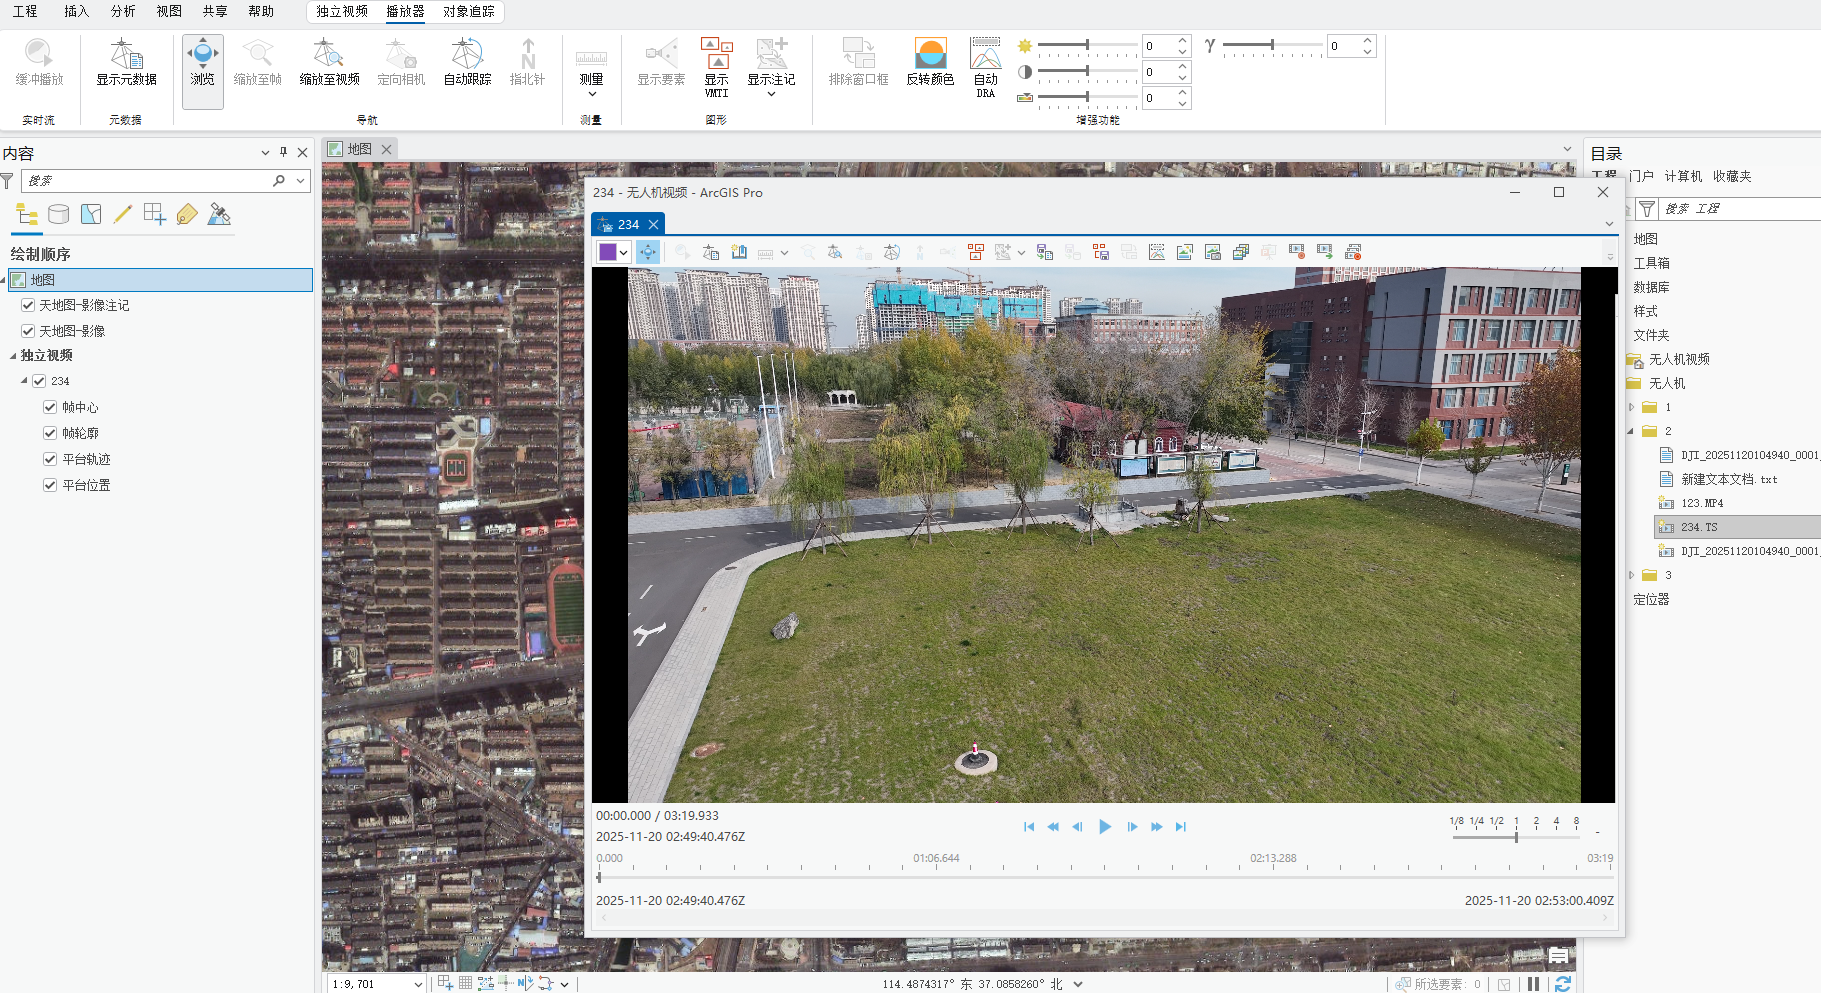Click the list by data source icon
The height and width of the screenshot is (993, 1821).
click(x=59, y=214)
